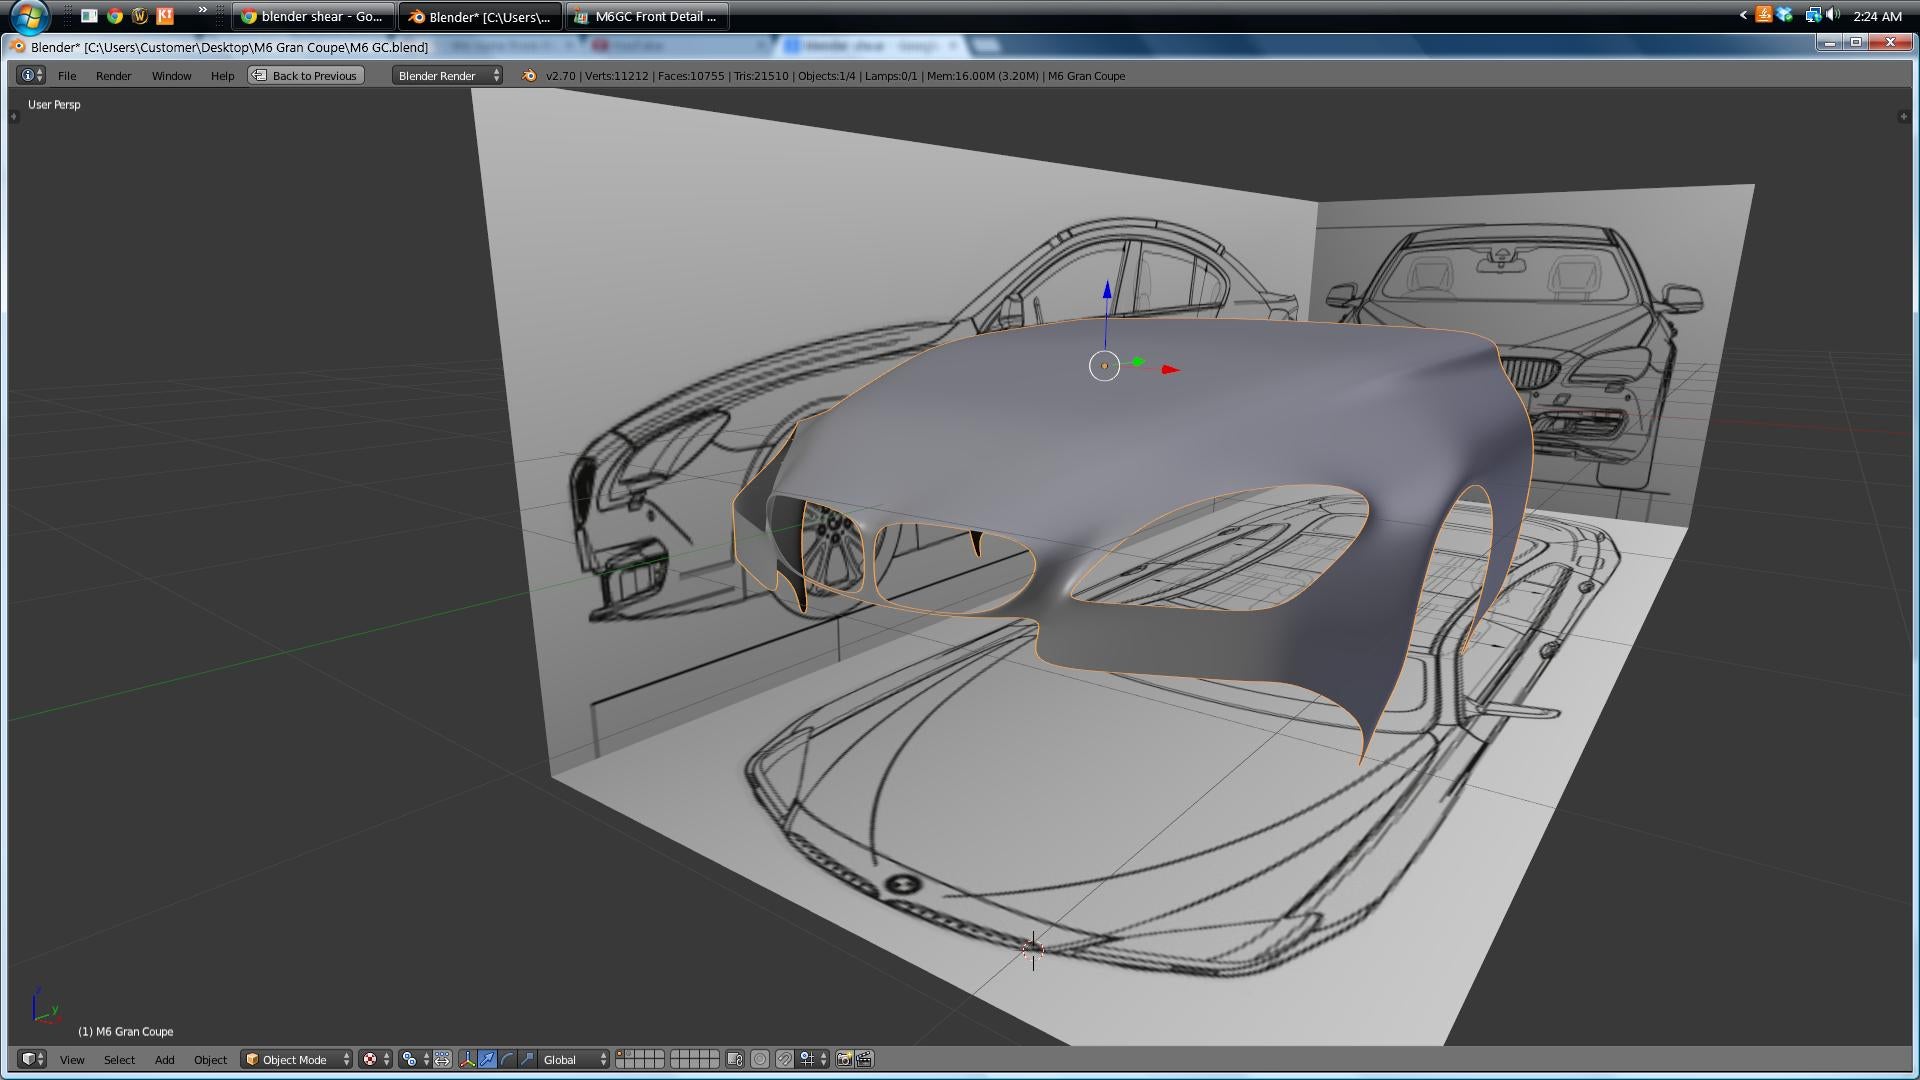This screenshot has height=1080, width=1920.
Task: Click the Objects:1/4 statistic
Action: pyautogui.click(x=827, y=76)
